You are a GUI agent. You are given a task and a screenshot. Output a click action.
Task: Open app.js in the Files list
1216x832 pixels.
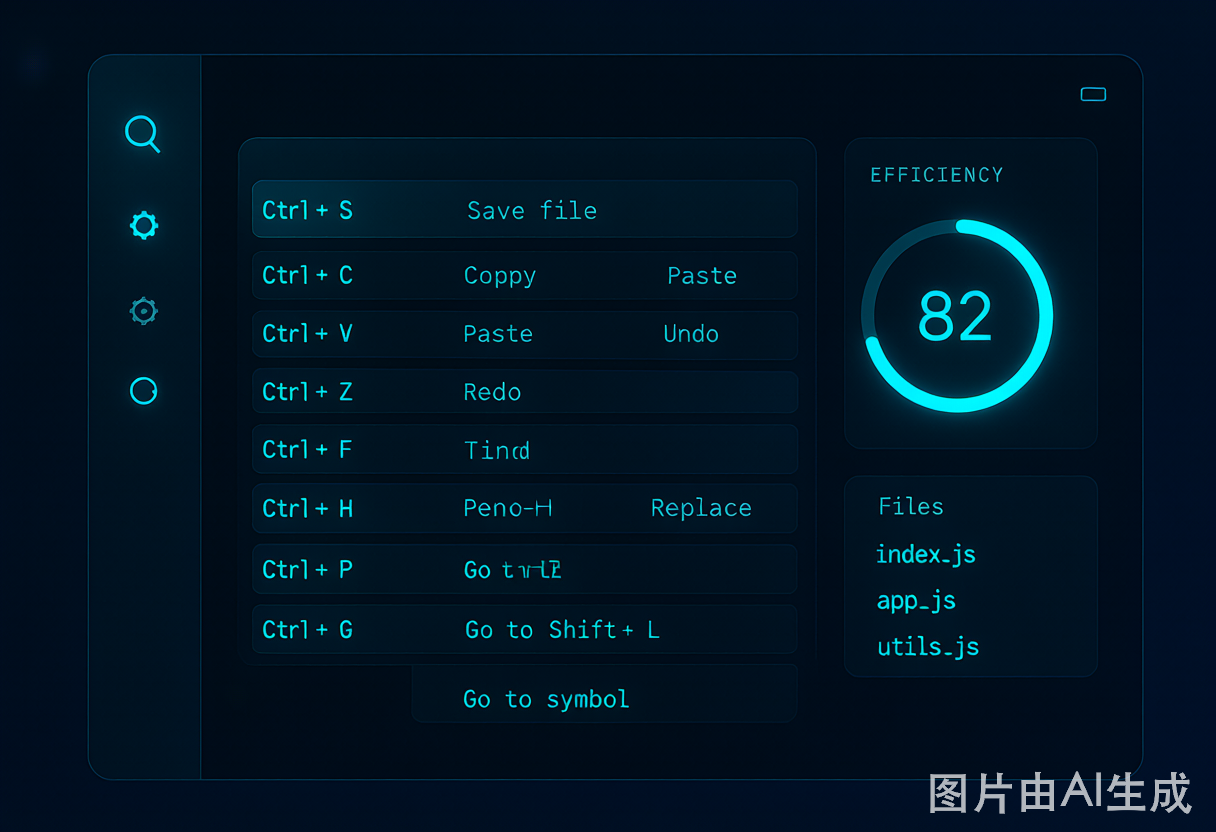[x=916, y=601]
